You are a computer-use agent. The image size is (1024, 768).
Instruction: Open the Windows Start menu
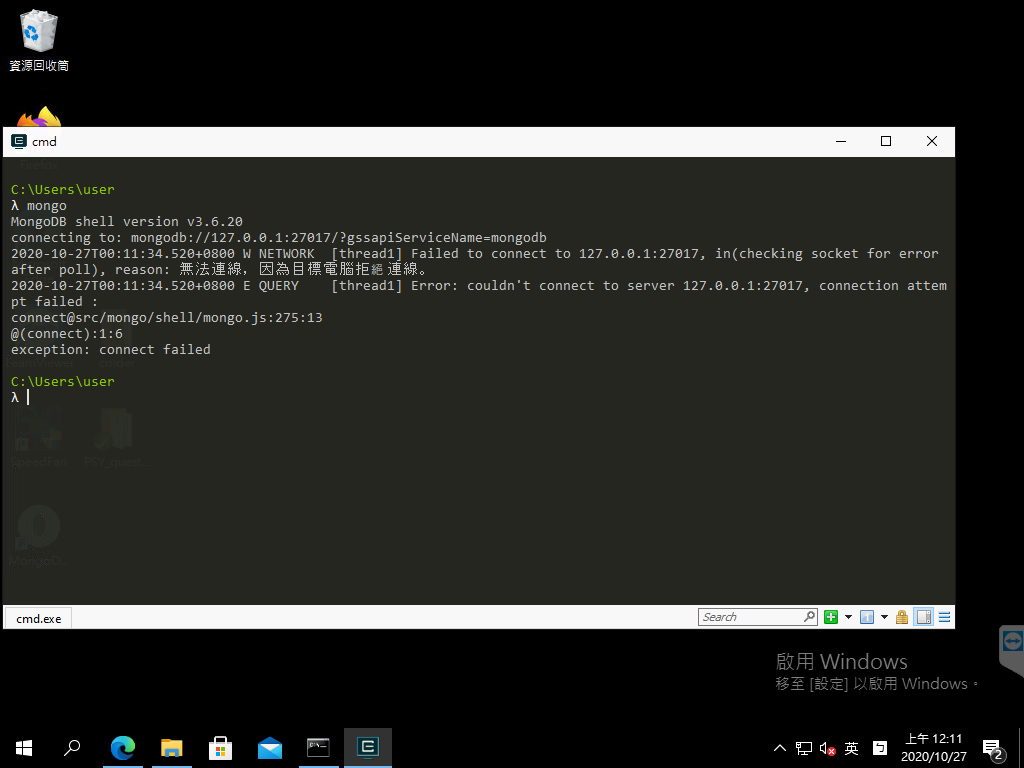click(x=24, y=748)
